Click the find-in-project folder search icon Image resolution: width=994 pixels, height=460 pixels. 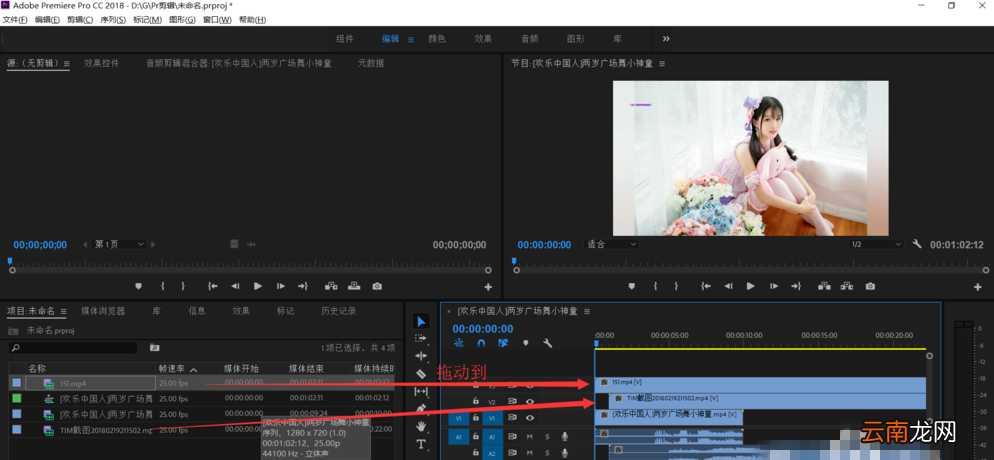[x=154, y=348]
